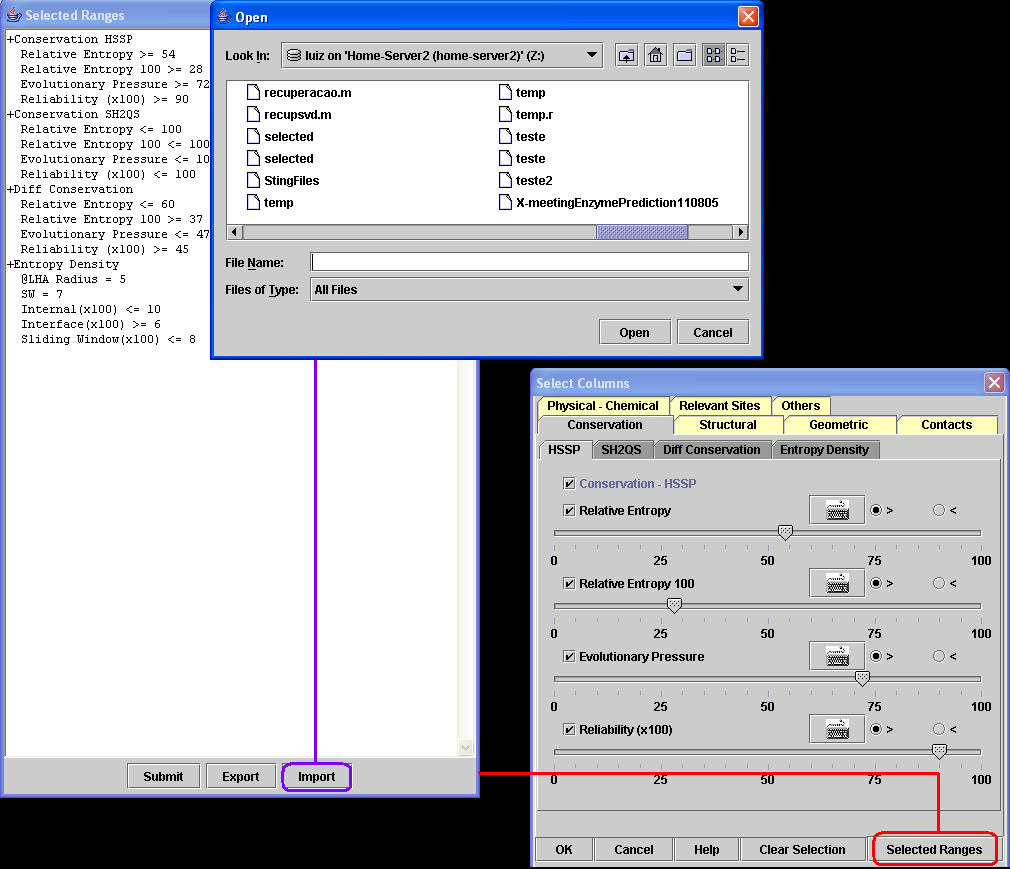
Task: Select less-than radio for Relative Entropy
Action: click(939, 510)
